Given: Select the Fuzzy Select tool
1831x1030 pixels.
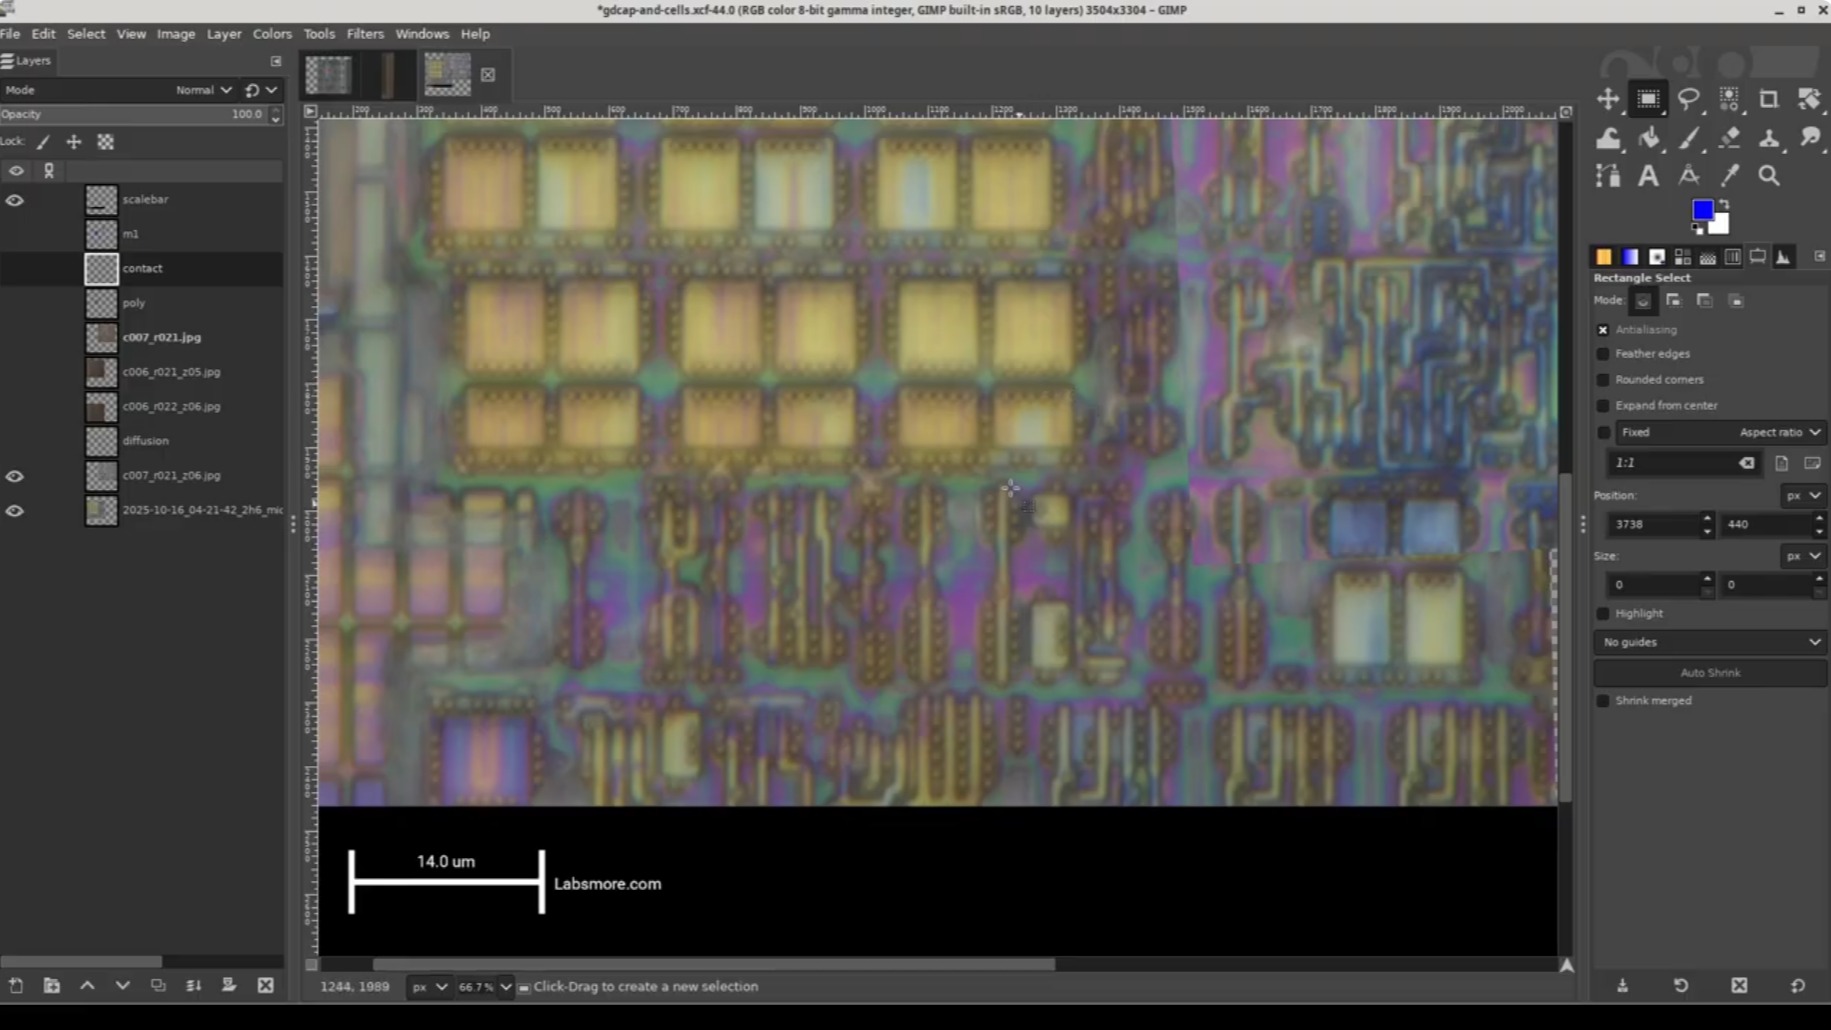Looking at the screenshot, I should click(x=1728, y=99).
